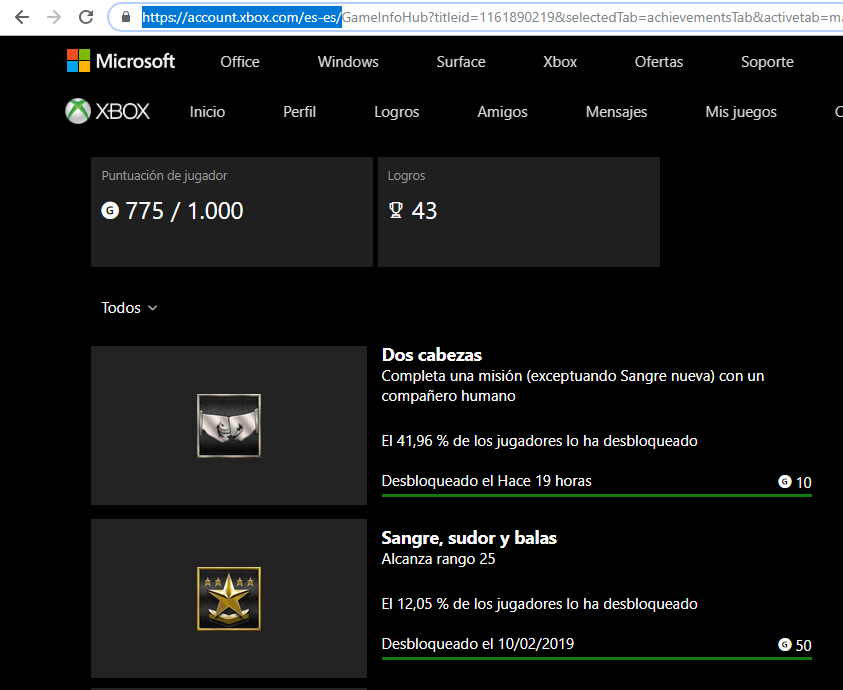843x690 pixels.
Task: Open the Windows menu item
Action: (348, 62)
